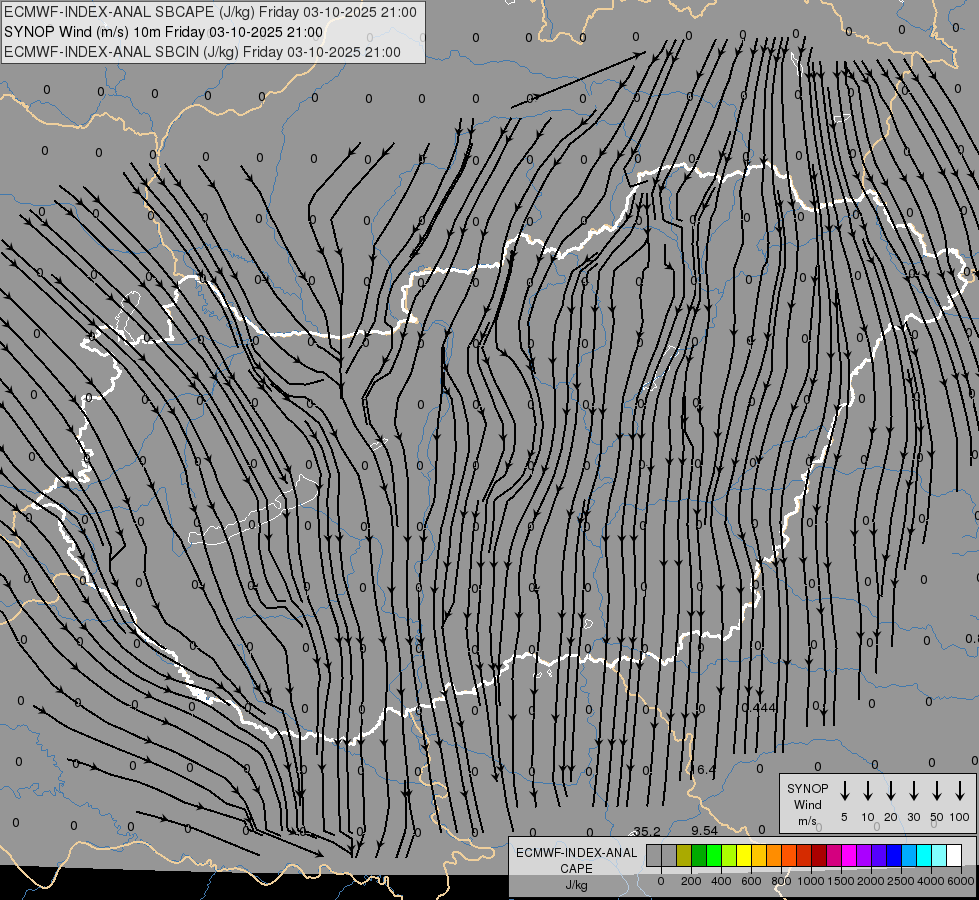Select the pure blue swatch before 2500
The width and height of the screenshot is (979, 900).
coord(893,856)
